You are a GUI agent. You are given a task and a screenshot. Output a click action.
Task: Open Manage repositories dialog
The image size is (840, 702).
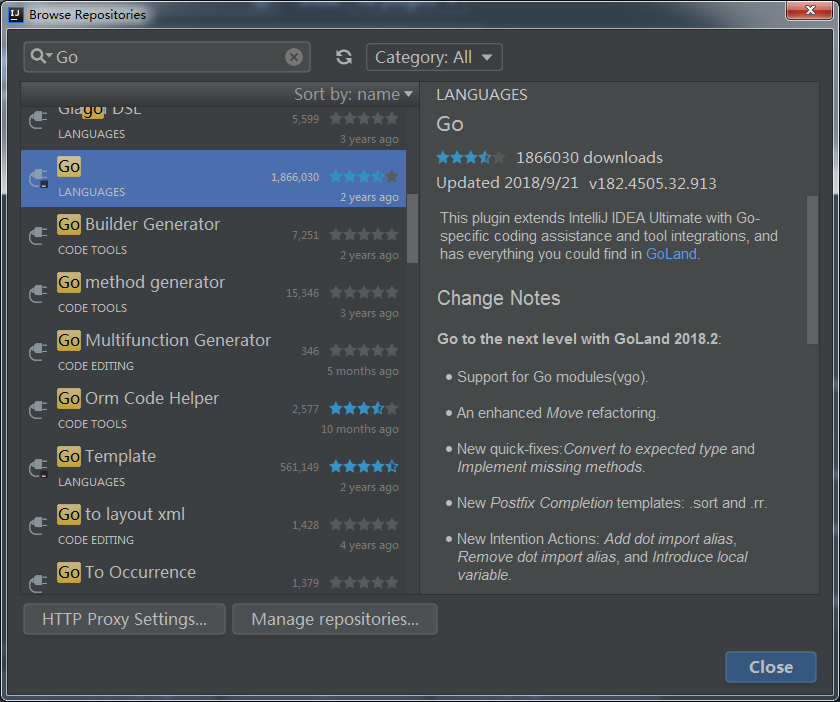point(335,619)
